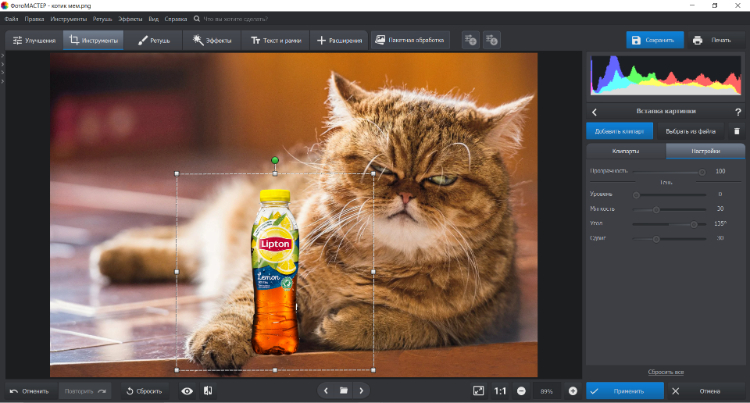Click the fit-to-screen icon in bottom bar

pyautogui.click(x=479, y=390)
